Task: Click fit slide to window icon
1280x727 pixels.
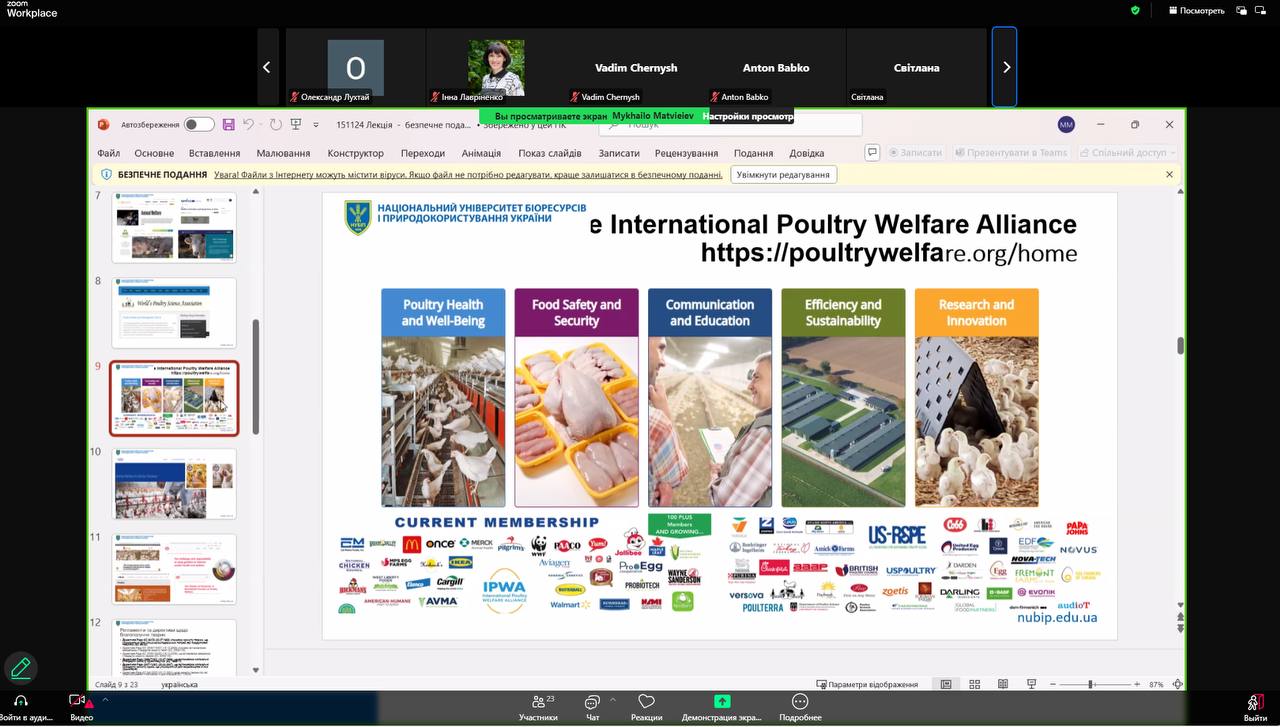Action: click(x=1177, y=684)
